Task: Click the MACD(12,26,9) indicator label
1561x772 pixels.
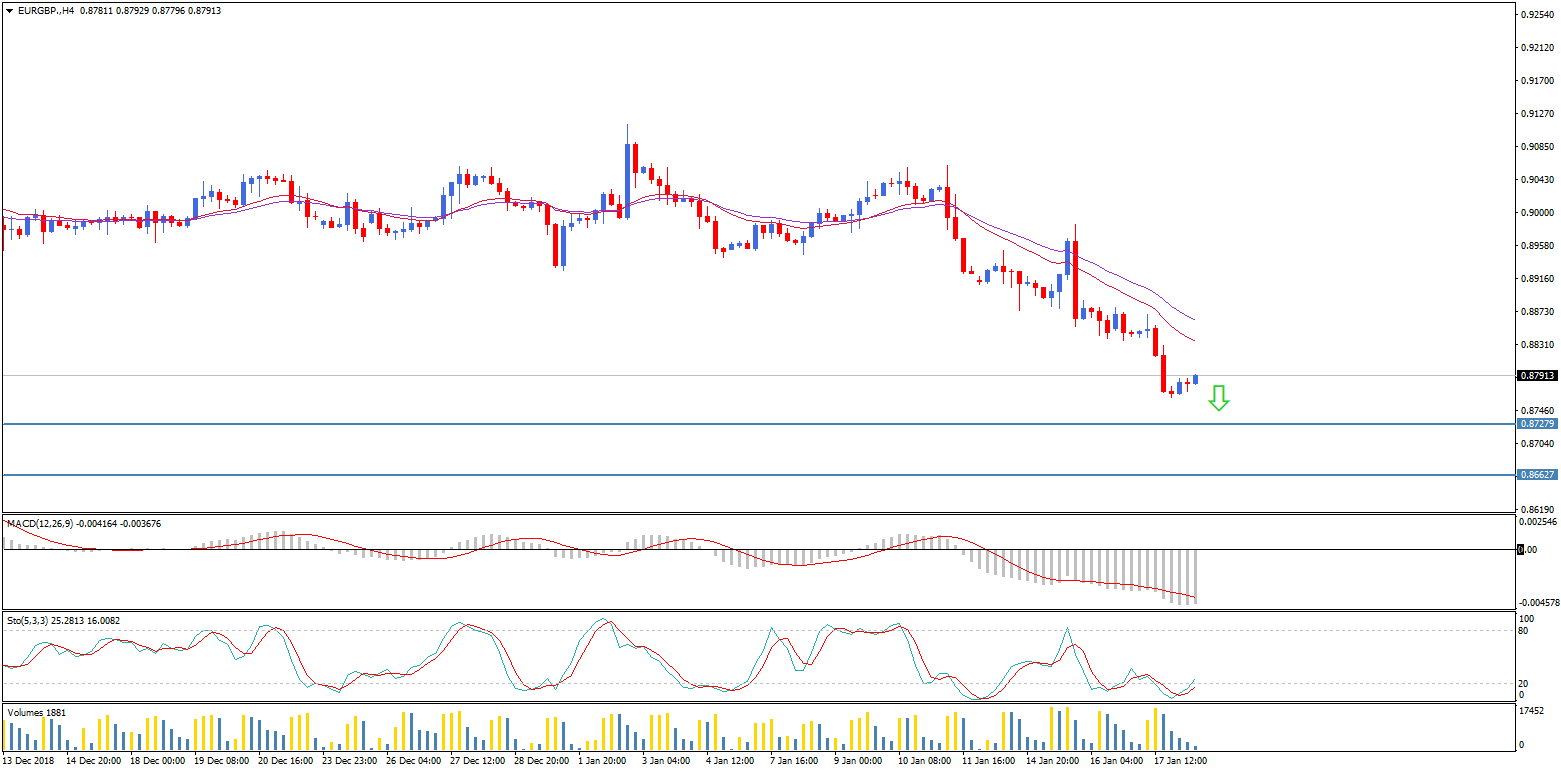Action: coord(42,523)
